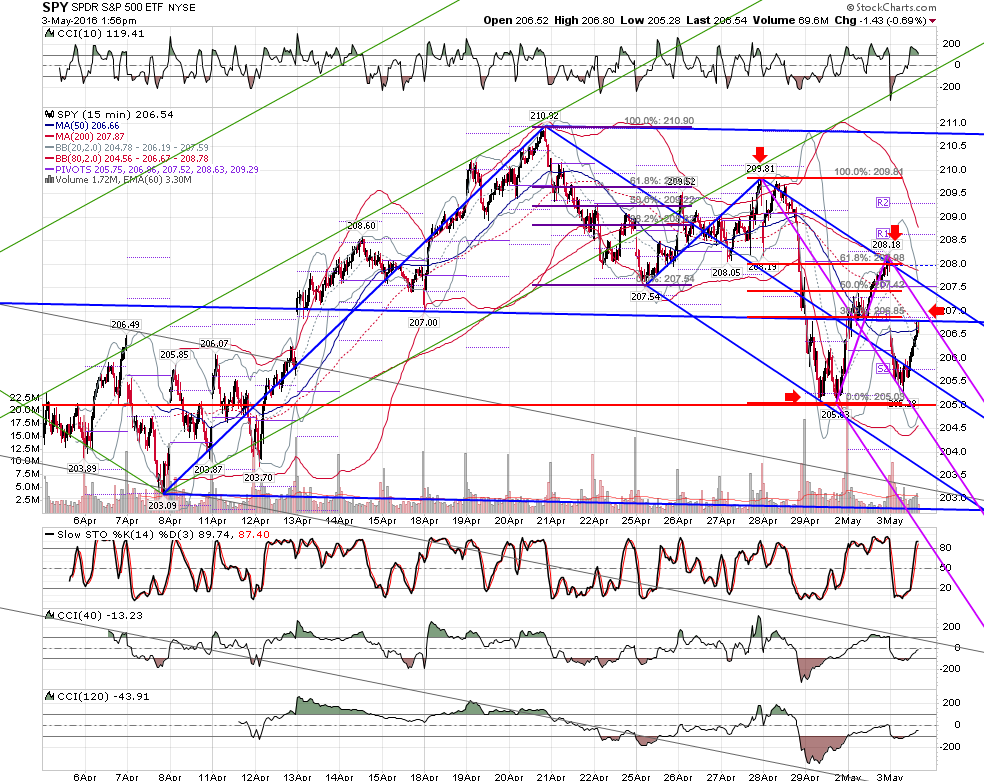The image size is (984, 781).
Task: Click the area icon beside CCI(10)
Action: tap(50, 34)
